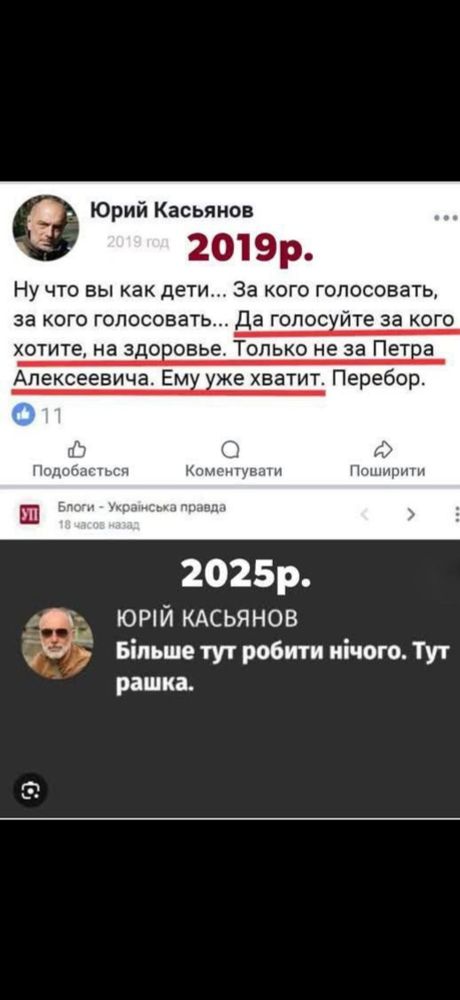Open Блоги - Українська правда source link
The height and width of the screenshot is (1000, 460).
tap(142, 508)
